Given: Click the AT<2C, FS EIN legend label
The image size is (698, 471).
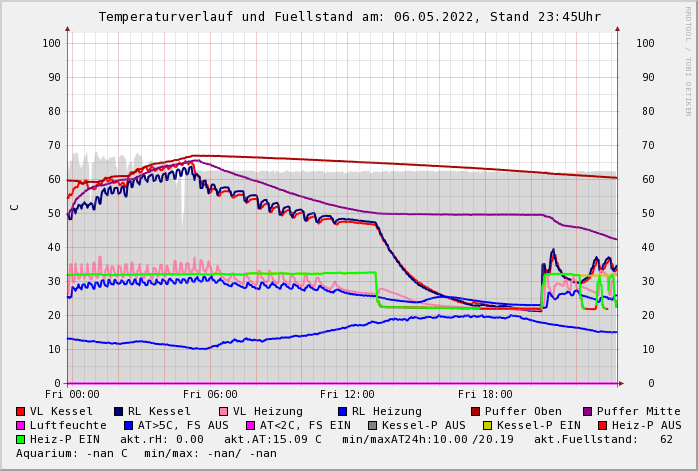Looking at the screenshot, I should tap(305, 425).
